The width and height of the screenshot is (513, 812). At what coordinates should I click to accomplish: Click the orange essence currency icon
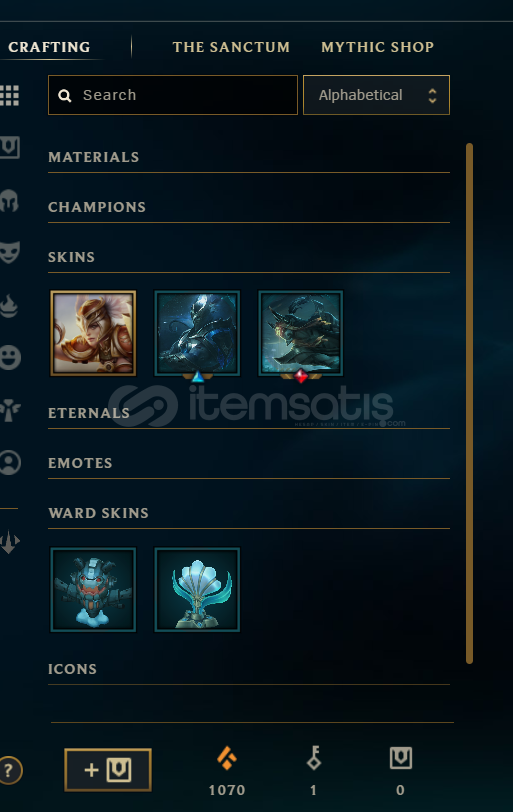click(227, 758)
